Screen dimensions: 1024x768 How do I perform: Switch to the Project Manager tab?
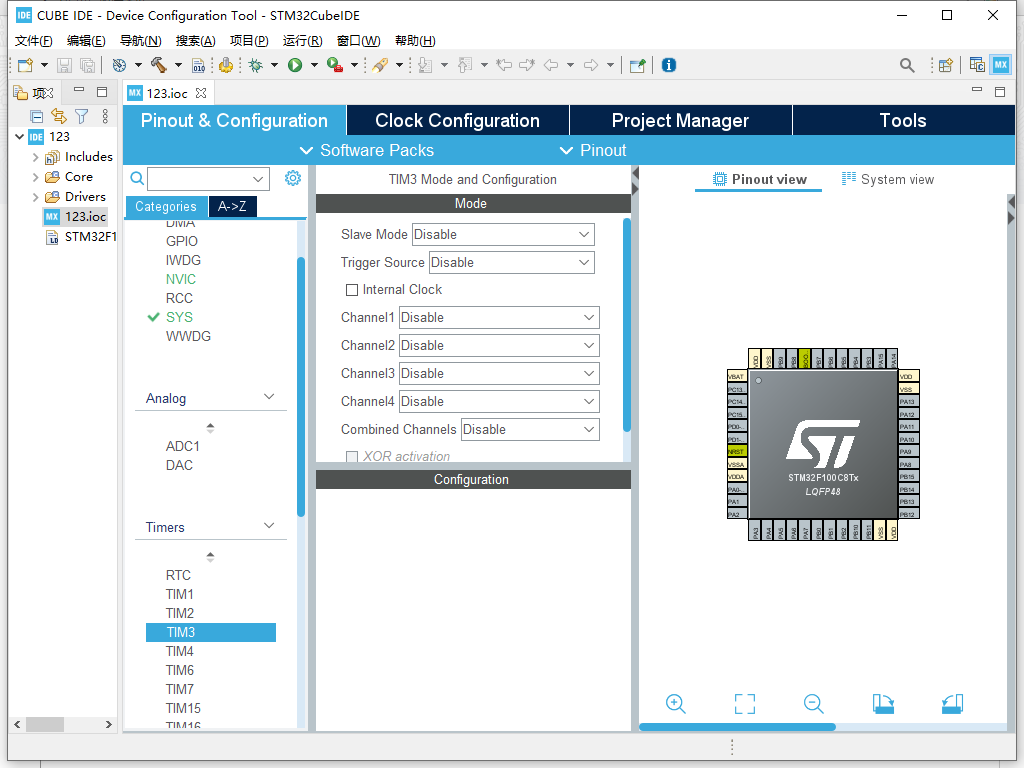(680, 120)
